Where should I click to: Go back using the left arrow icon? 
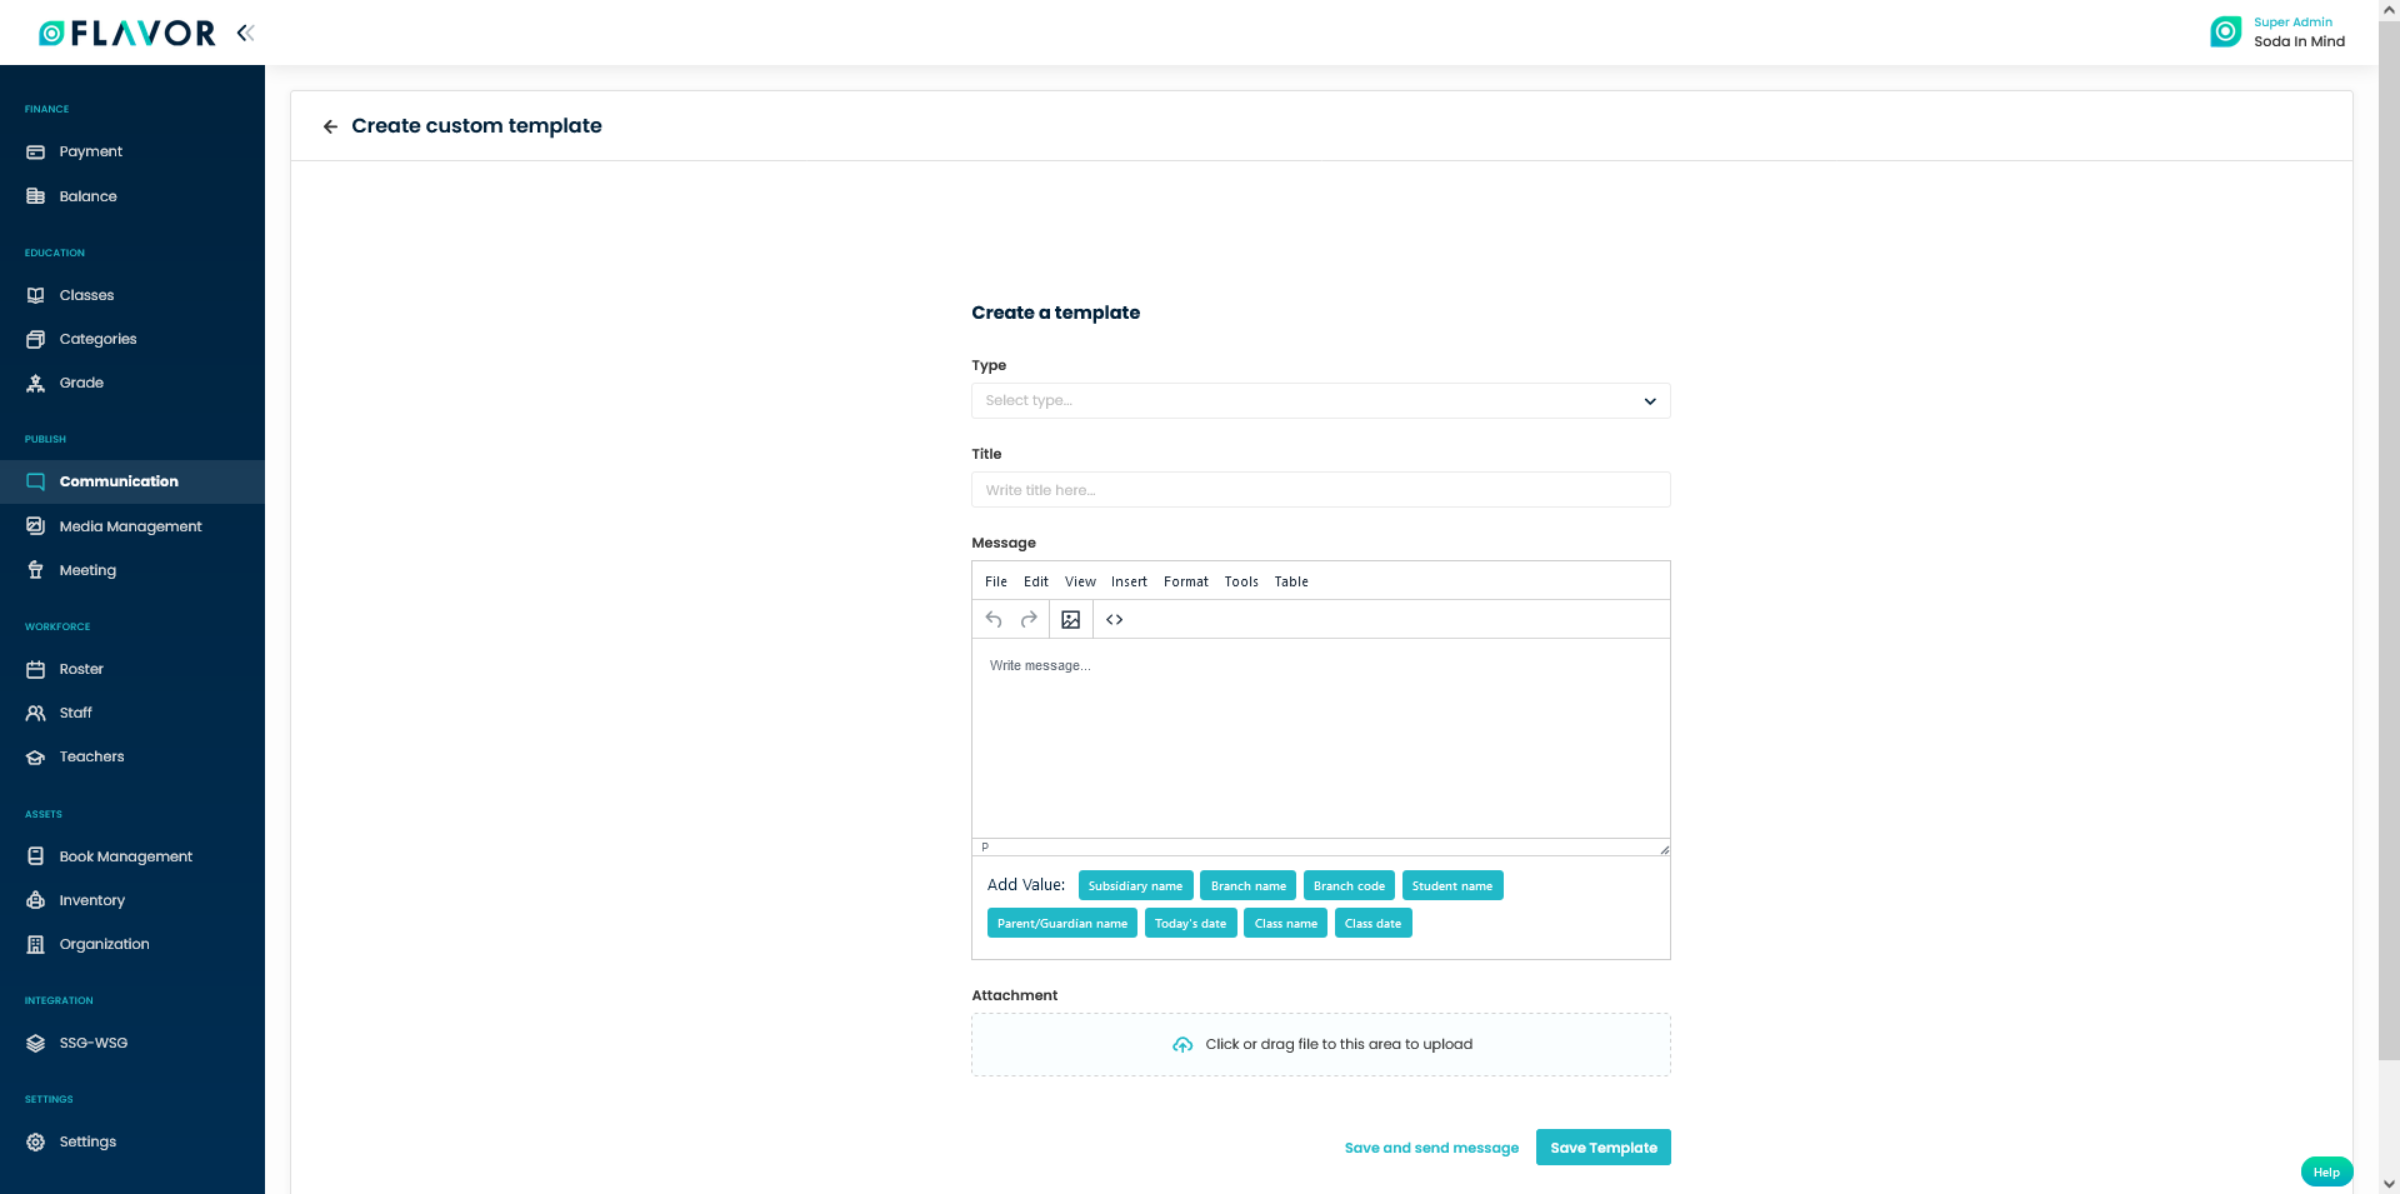tap(330, 126)
